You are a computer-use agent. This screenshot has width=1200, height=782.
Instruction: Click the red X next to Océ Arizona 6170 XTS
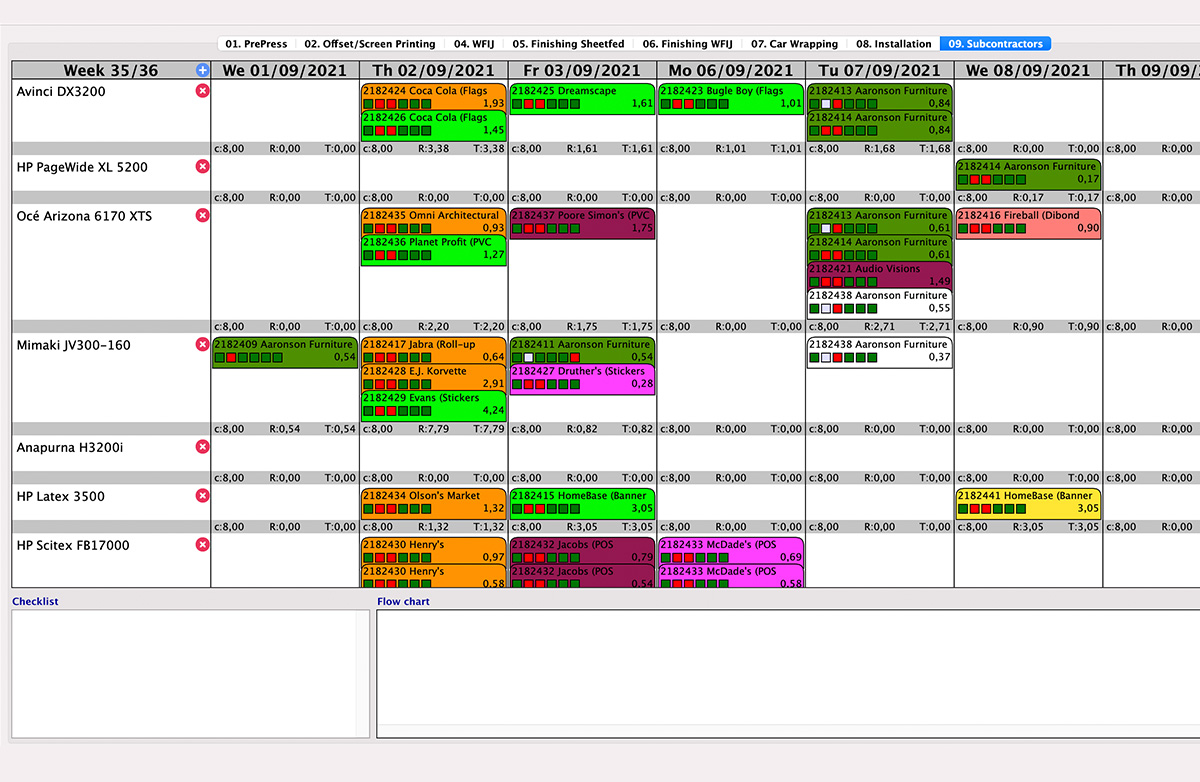tap(202, 216)
